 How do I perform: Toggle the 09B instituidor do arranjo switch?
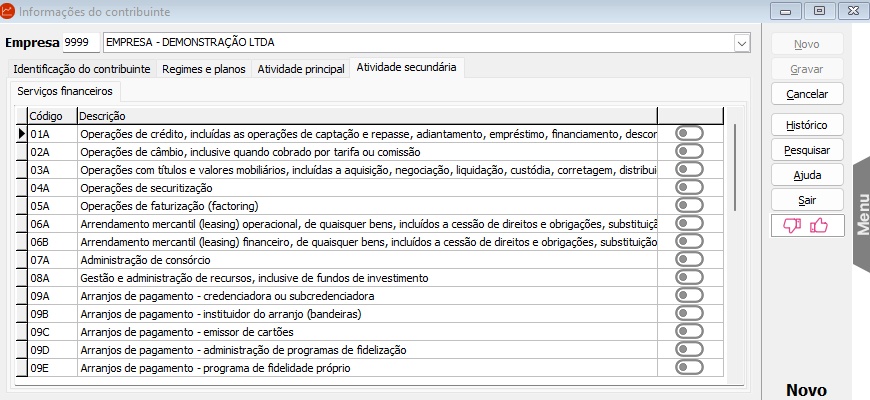tap(690, 313)
